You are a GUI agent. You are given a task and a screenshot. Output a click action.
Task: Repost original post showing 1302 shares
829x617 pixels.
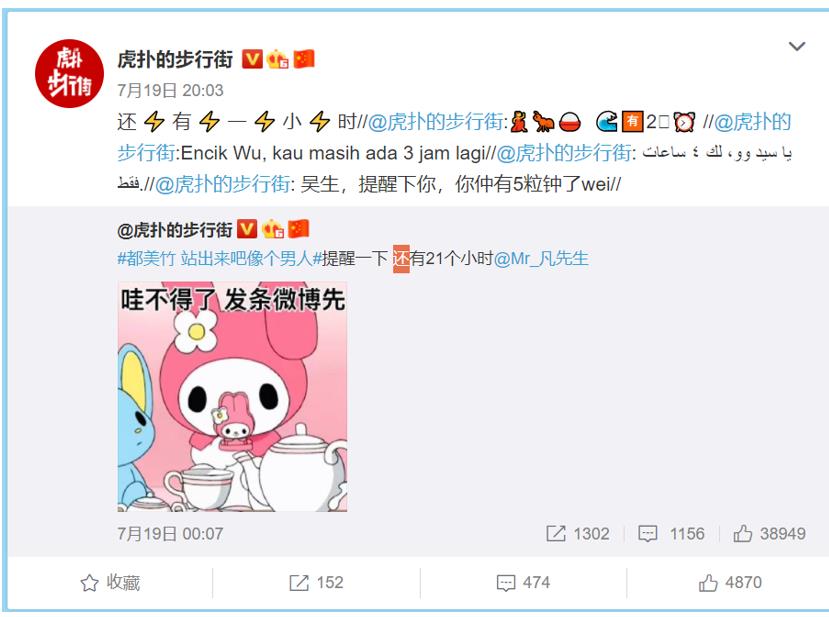578,533
